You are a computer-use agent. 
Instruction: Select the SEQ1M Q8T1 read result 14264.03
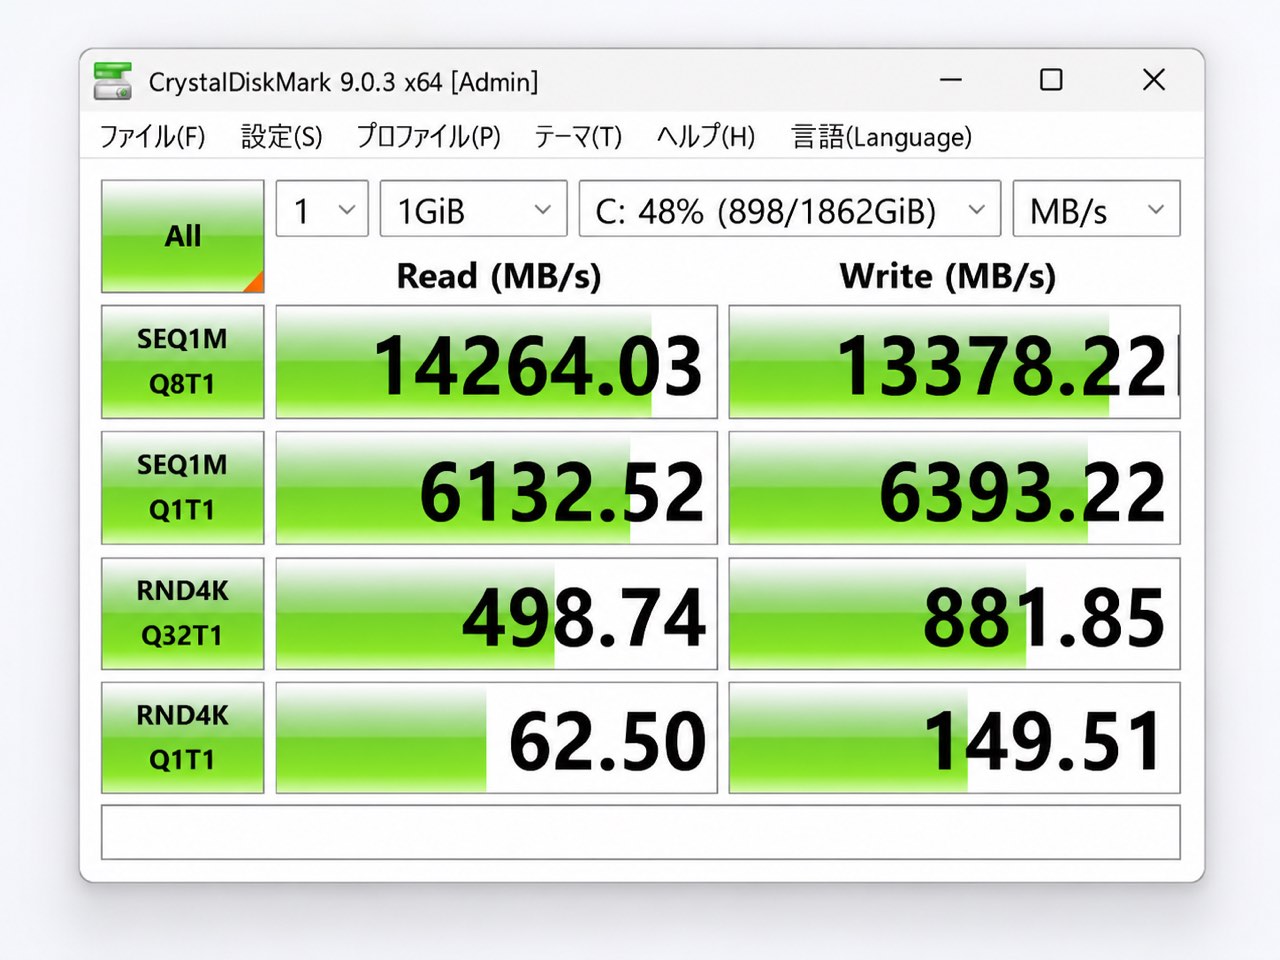[497, 362]
